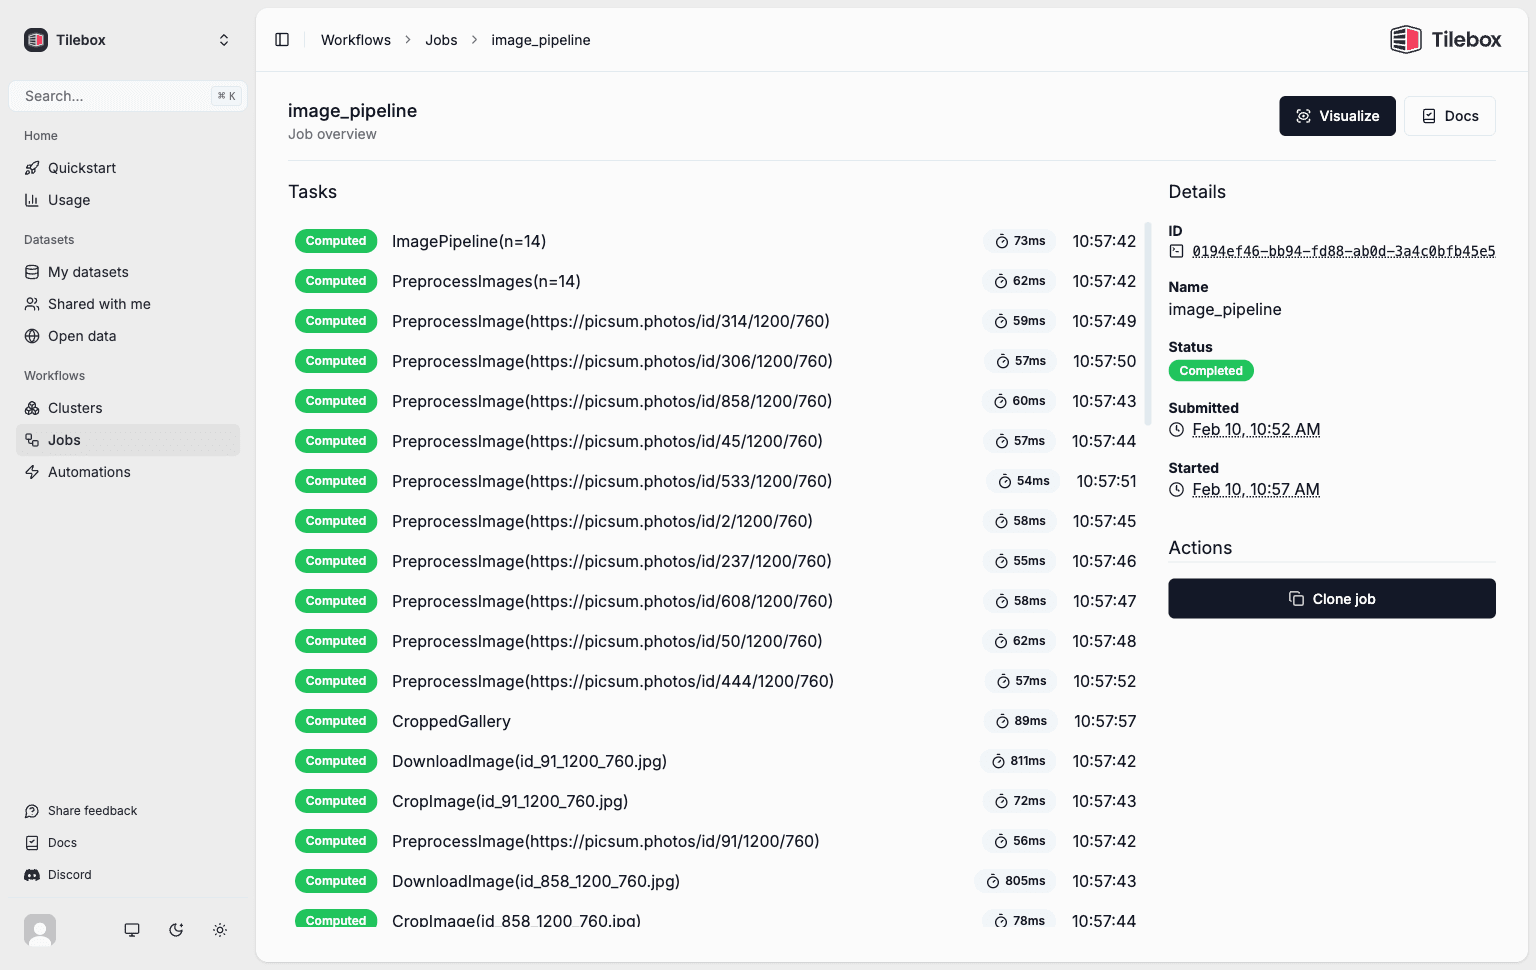Click the 811ms duration badge
Viewport: 1536px width, 970px height.
click(1018, 761)
